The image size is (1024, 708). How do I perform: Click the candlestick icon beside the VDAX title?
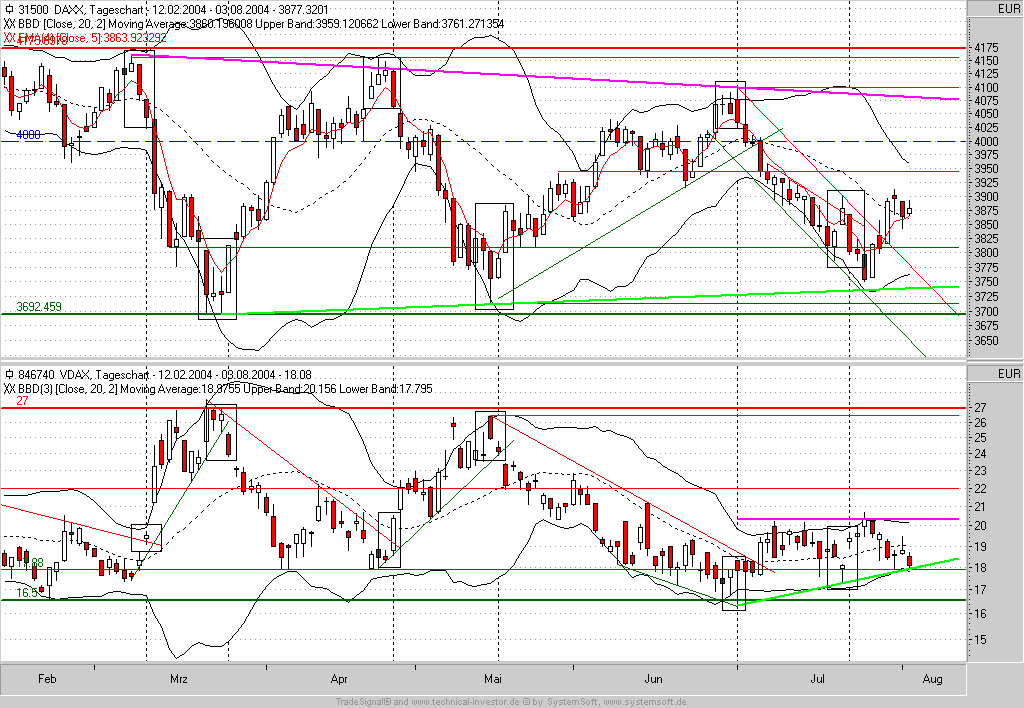coord(9,374)
